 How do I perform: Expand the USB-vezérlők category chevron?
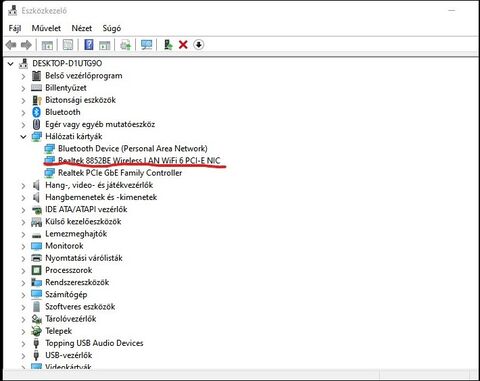23,356
